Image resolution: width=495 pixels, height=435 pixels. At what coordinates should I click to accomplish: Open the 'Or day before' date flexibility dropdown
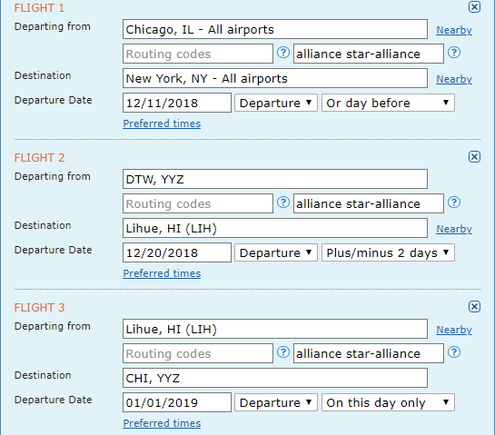[x=388, y=103]
